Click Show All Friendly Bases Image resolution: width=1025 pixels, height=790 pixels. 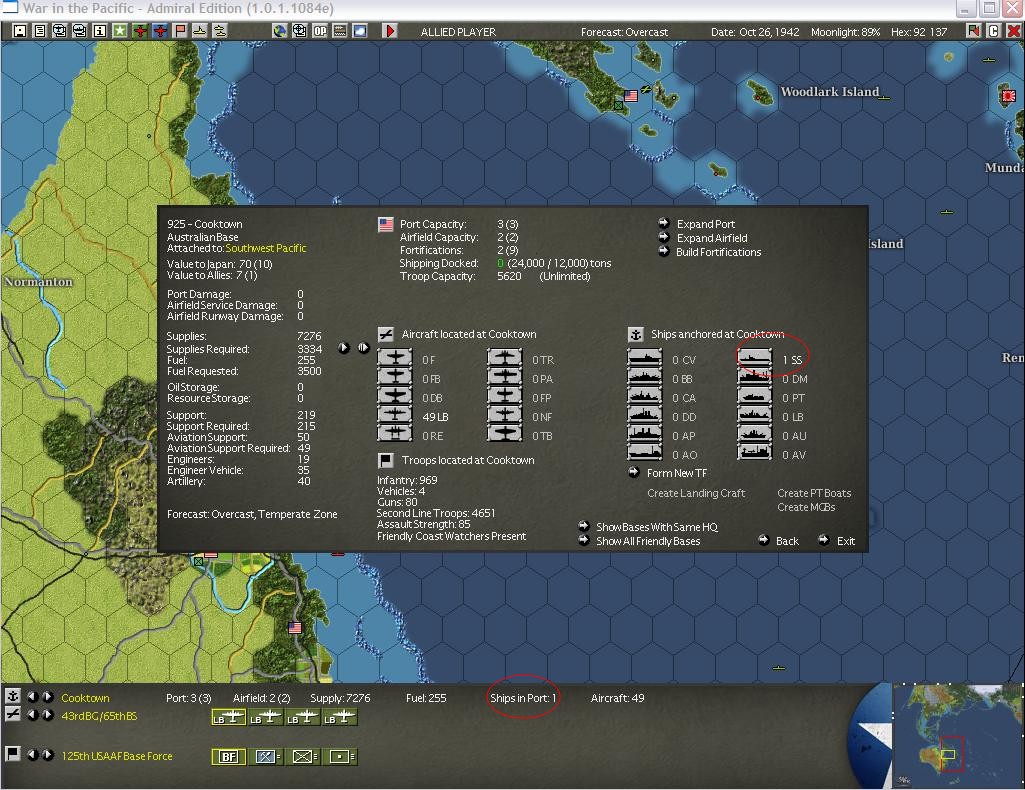click(648, 541)
